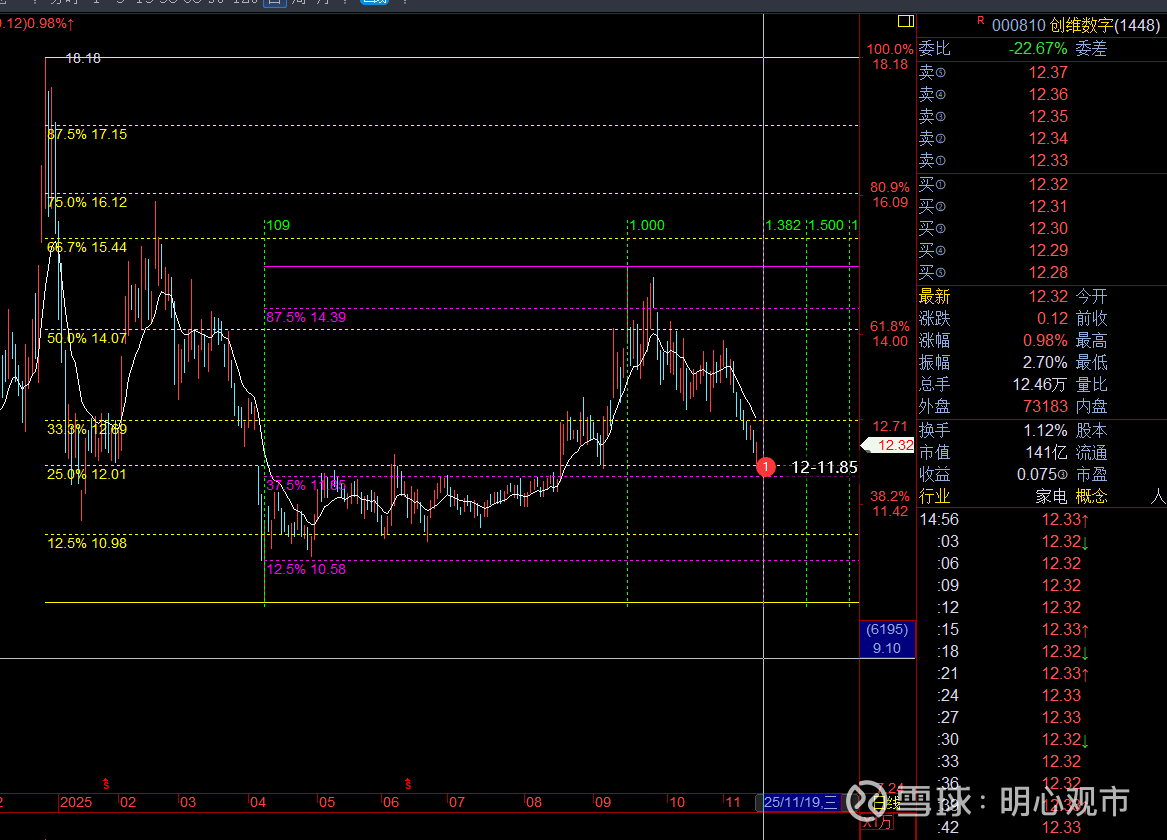
Task: Click the 38.2% 11.42 axis label
Action: click(890, 504)
